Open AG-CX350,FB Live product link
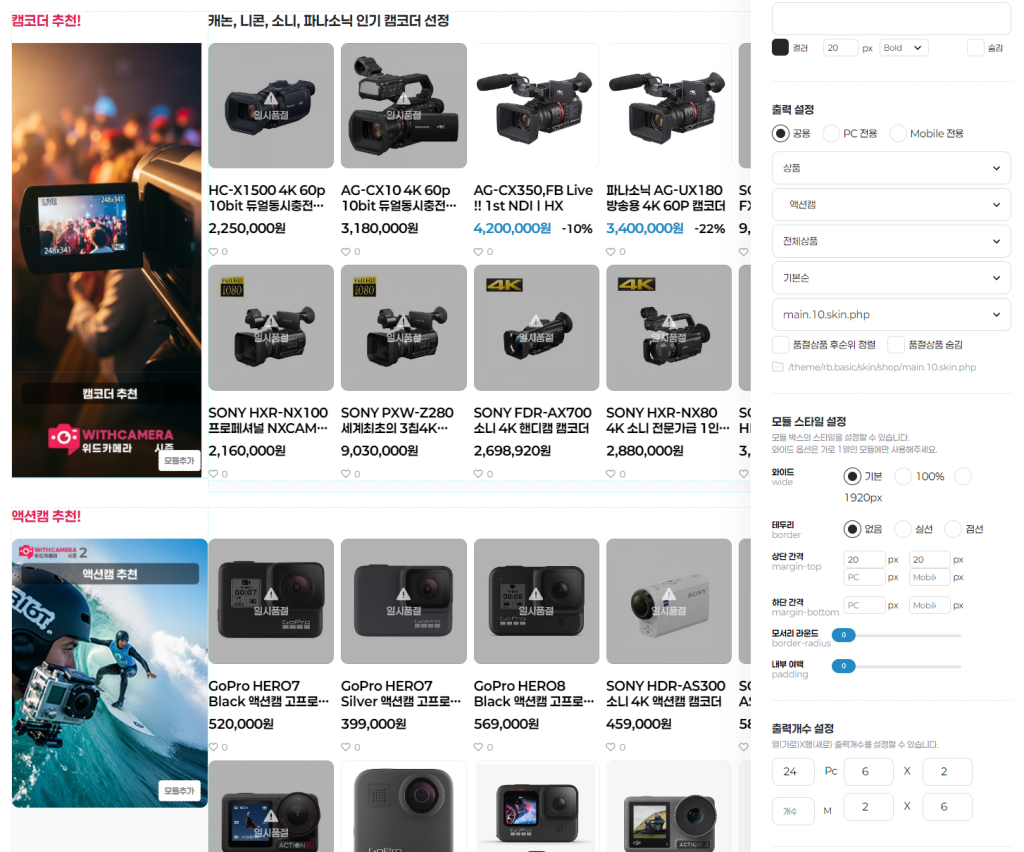The height and width of the screenshot is (852, 1024). [x=533, y=198]
